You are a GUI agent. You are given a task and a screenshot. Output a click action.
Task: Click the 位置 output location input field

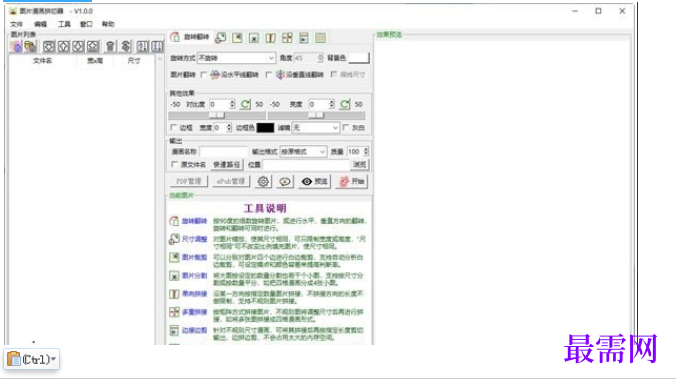click(306, 164)
